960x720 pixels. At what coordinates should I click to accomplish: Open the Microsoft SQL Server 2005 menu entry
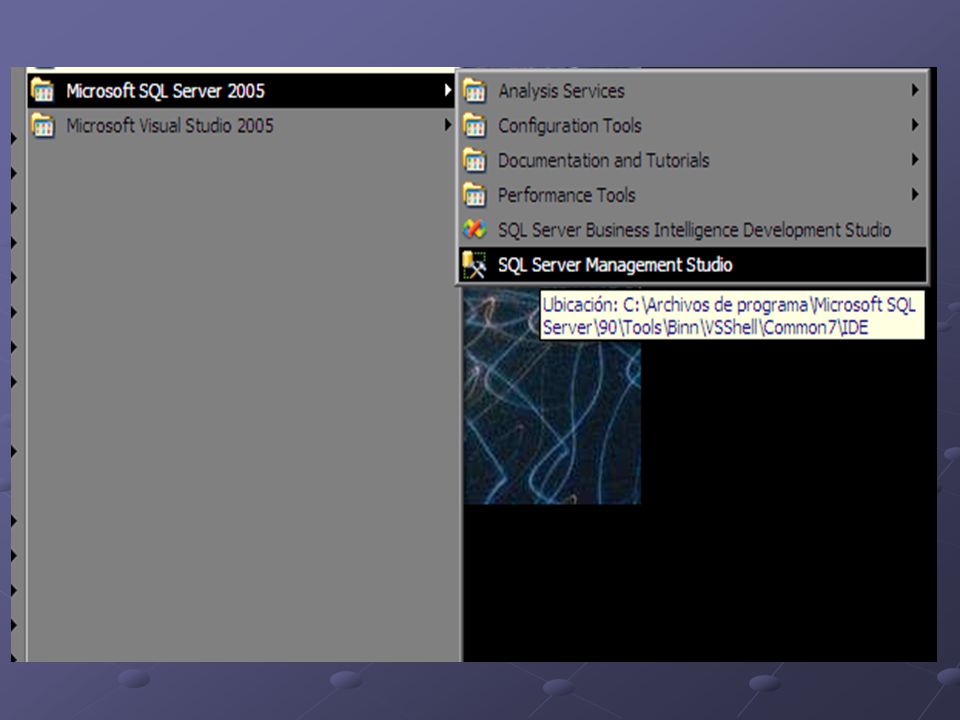(x=241, y=91)
